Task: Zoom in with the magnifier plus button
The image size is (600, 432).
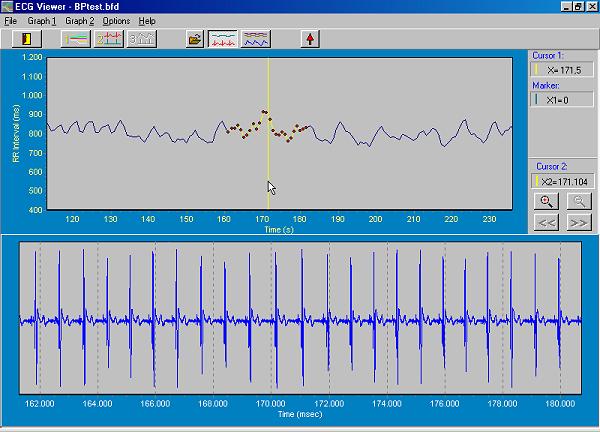Action: (x=547, y=201)
